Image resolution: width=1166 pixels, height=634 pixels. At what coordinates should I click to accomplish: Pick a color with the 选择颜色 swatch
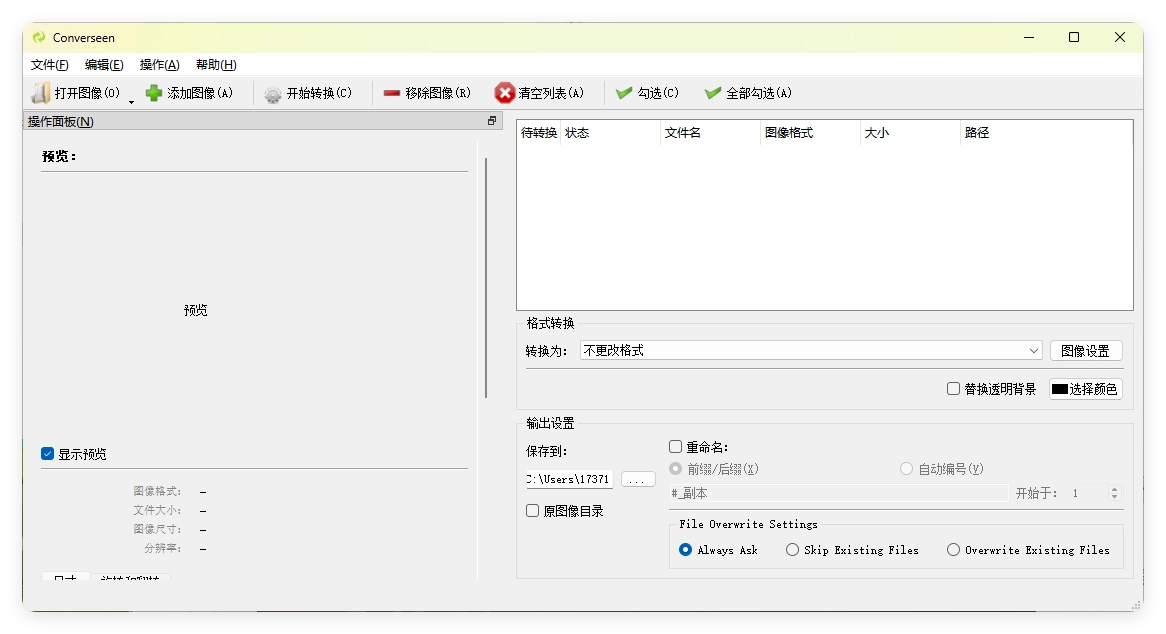click(x=1086, y=389)
